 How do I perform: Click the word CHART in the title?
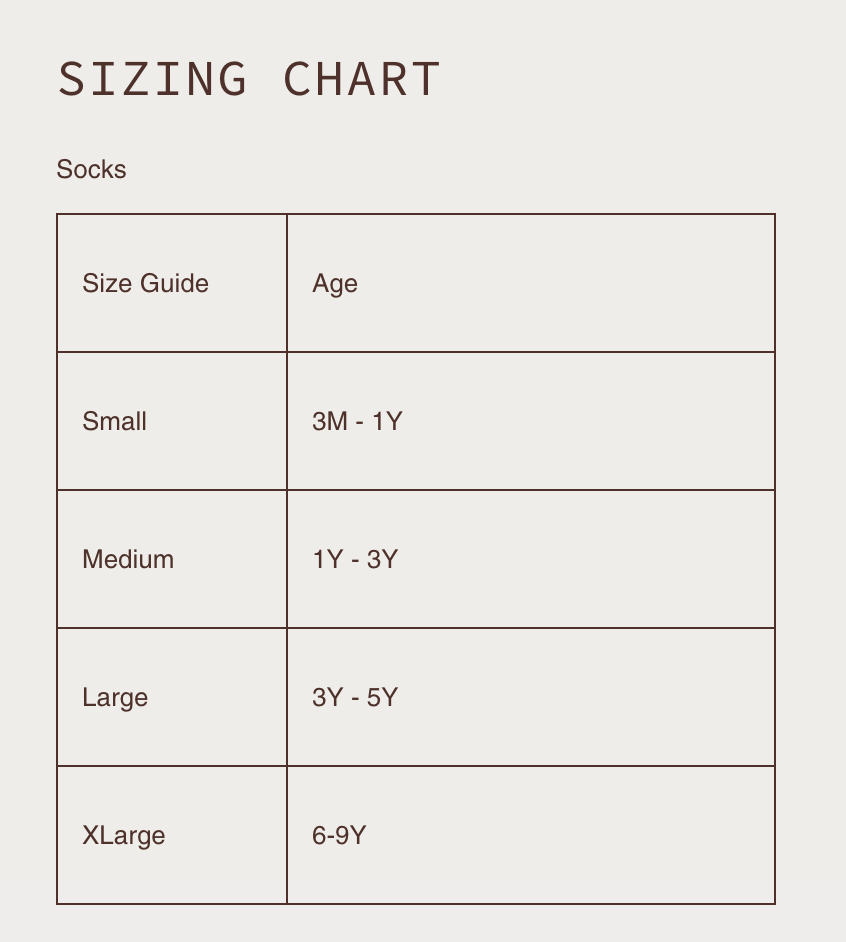tap(361, 80)
